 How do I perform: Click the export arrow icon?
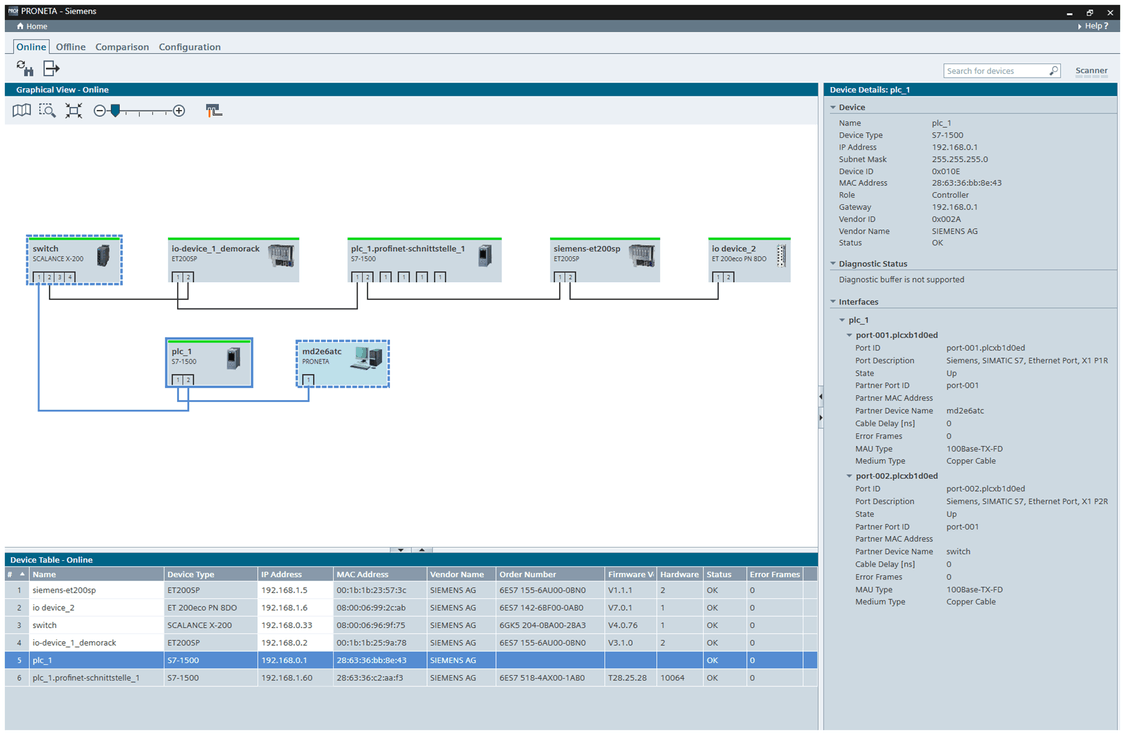pos(51,68)
